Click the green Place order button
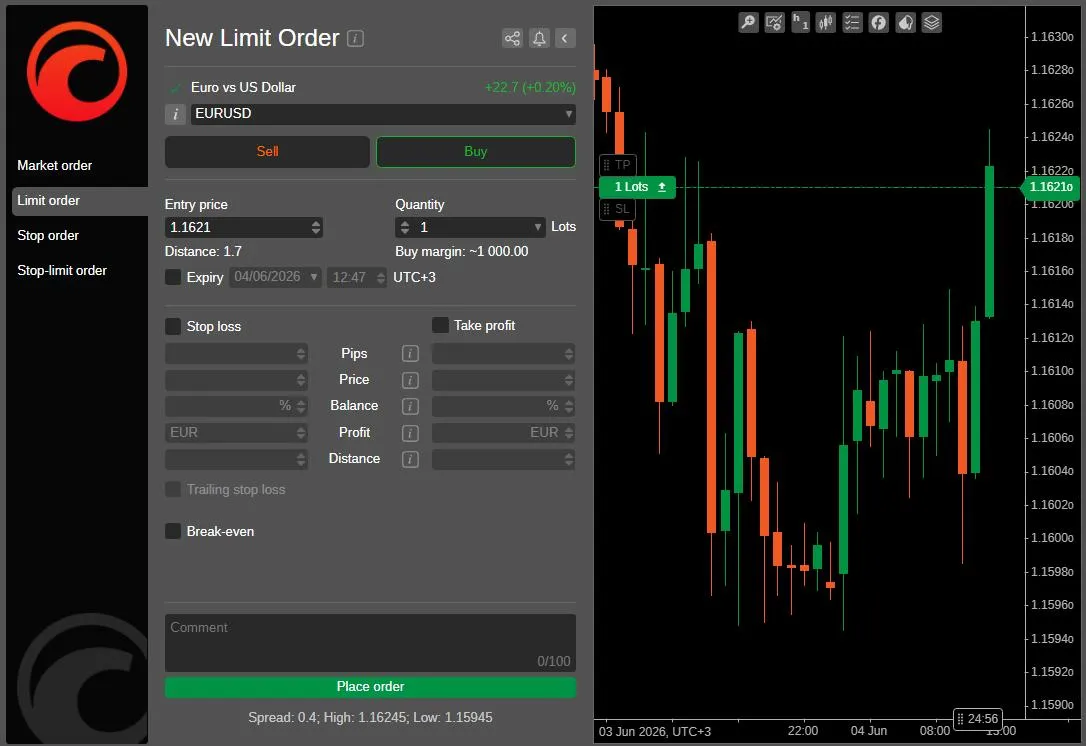This screenshot has width=1086, height=746. tap(371, 686)
